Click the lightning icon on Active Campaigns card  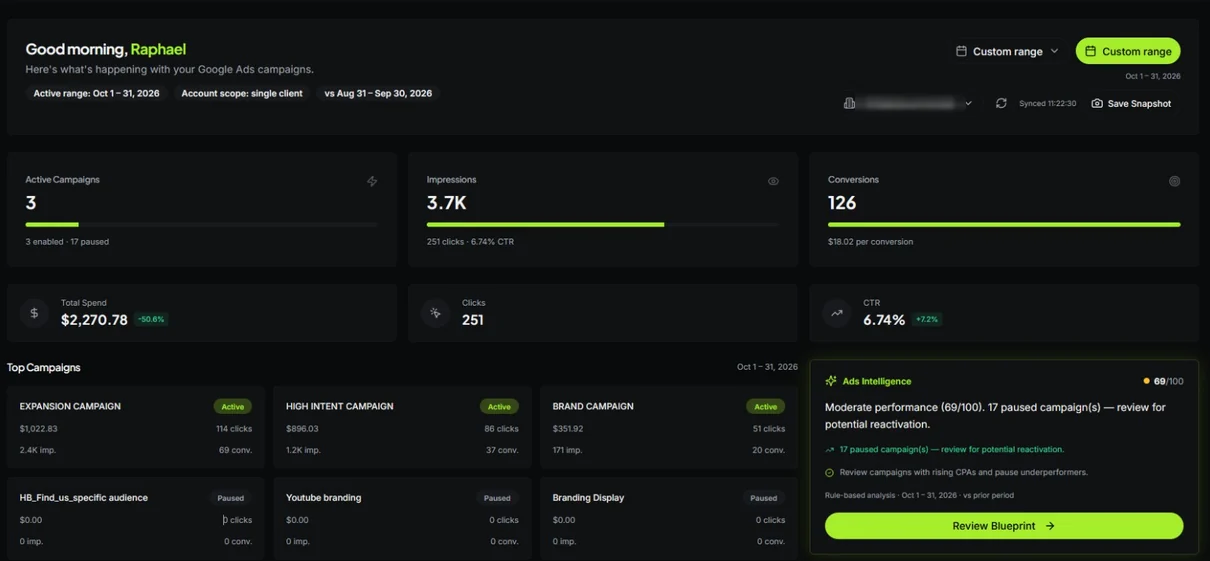pos(372,181)
